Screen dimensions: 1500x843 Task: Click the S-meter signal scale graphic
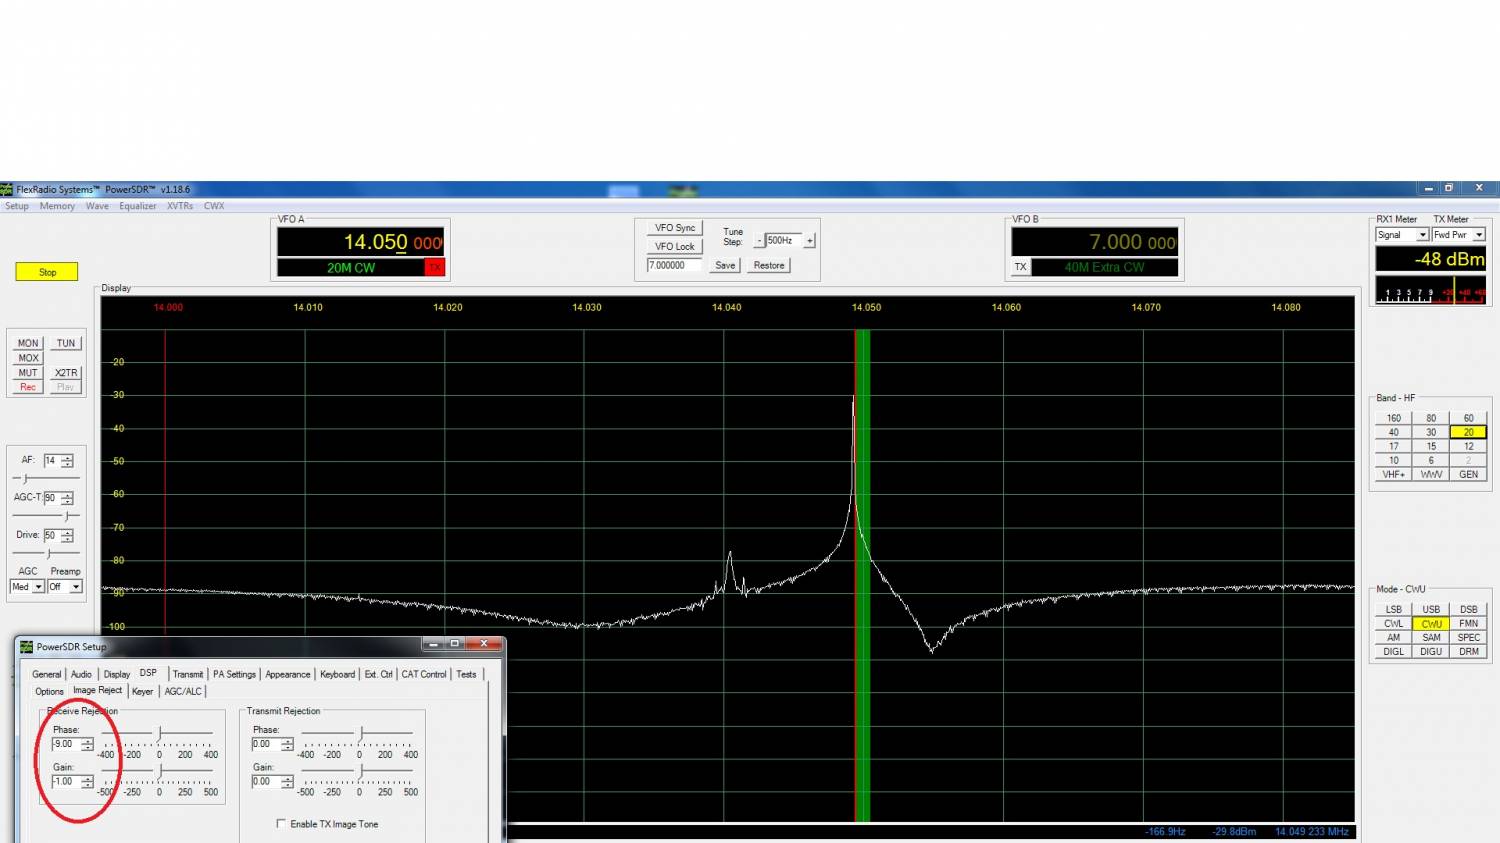tap(1430, 292)
